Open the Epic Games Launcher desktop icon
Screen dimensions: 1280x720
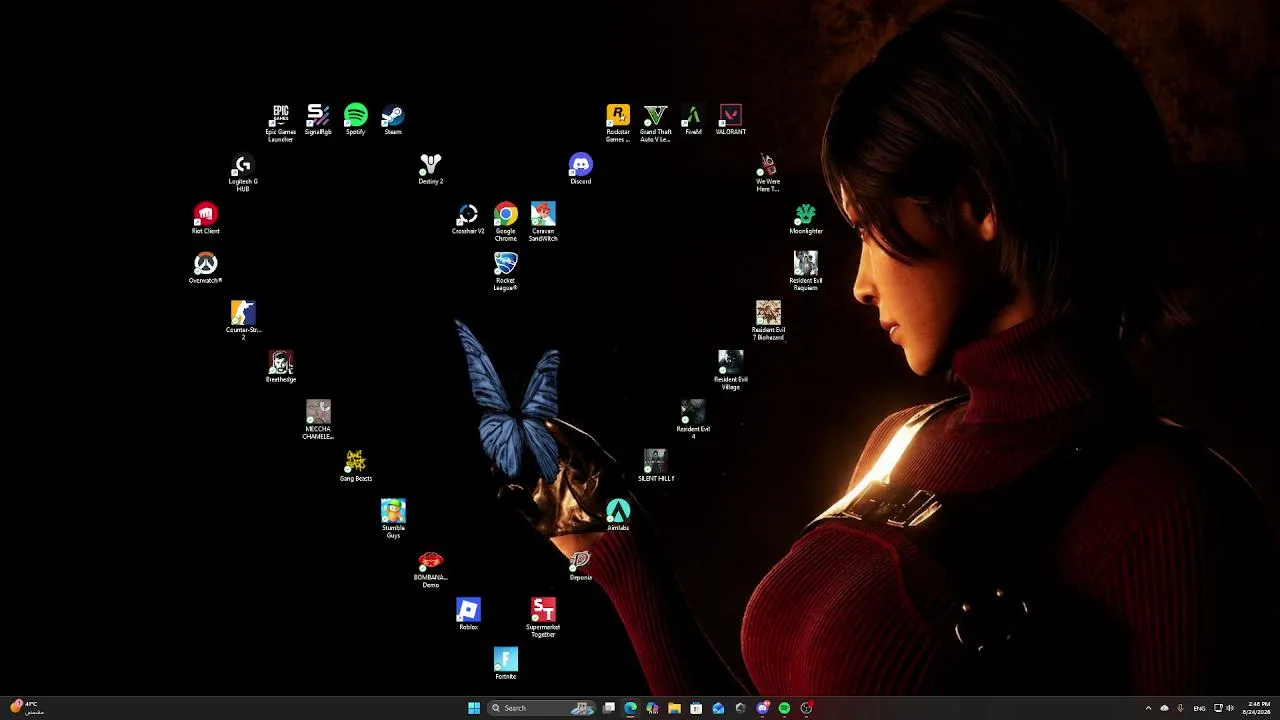(281, 122)
